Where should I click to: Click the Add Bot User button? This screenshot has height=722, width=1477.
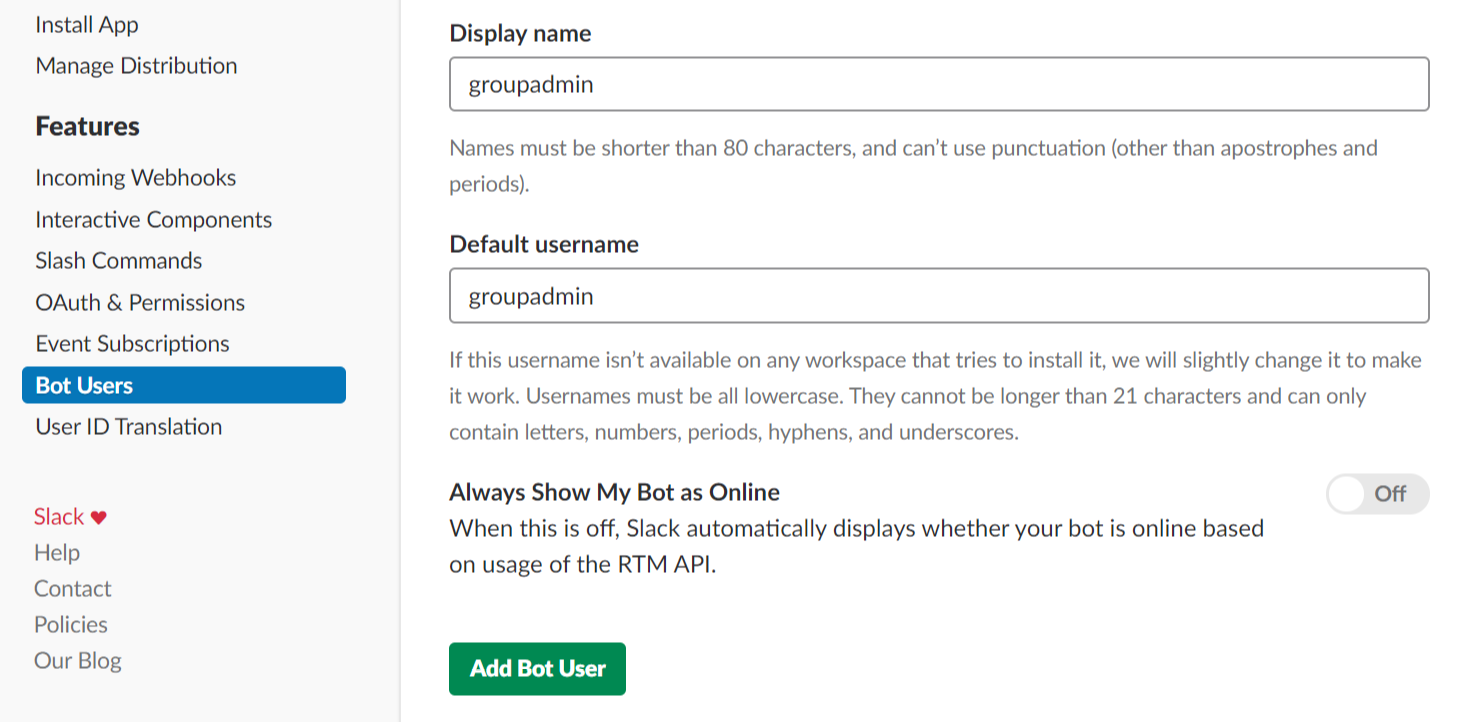point(537,669)
